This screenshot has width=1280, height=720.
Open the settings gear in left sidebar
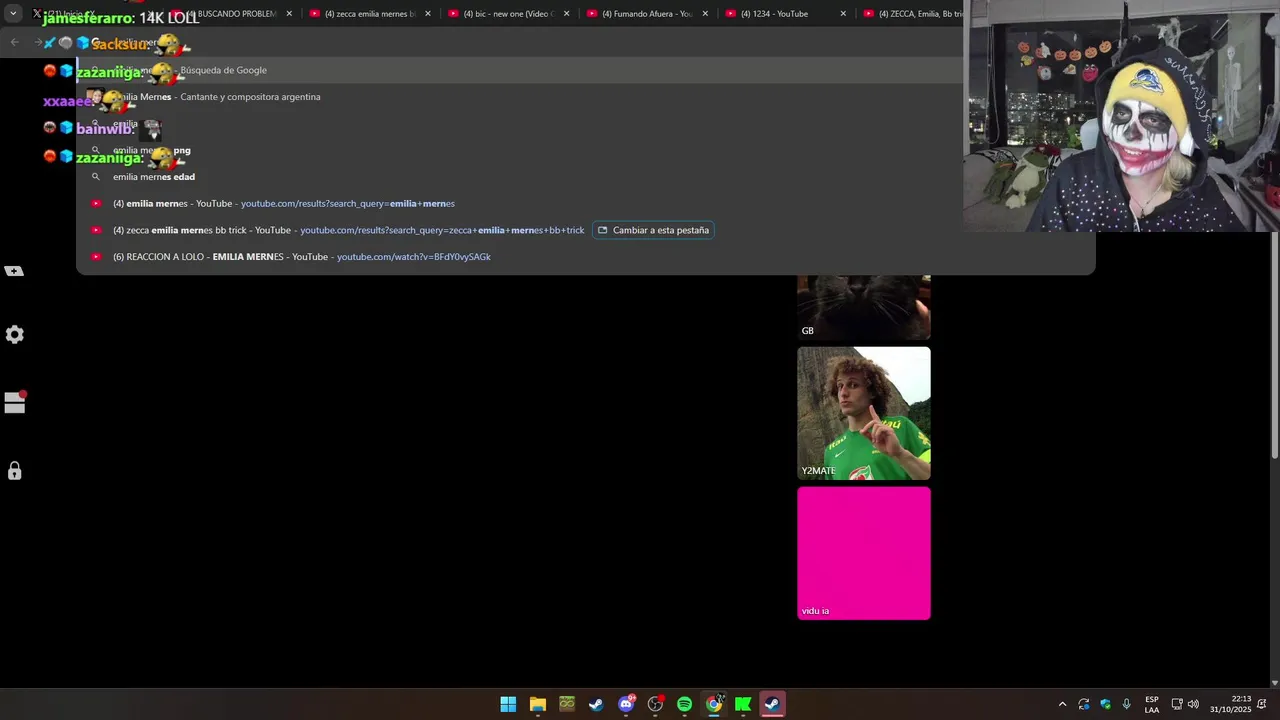click(14, 335)
